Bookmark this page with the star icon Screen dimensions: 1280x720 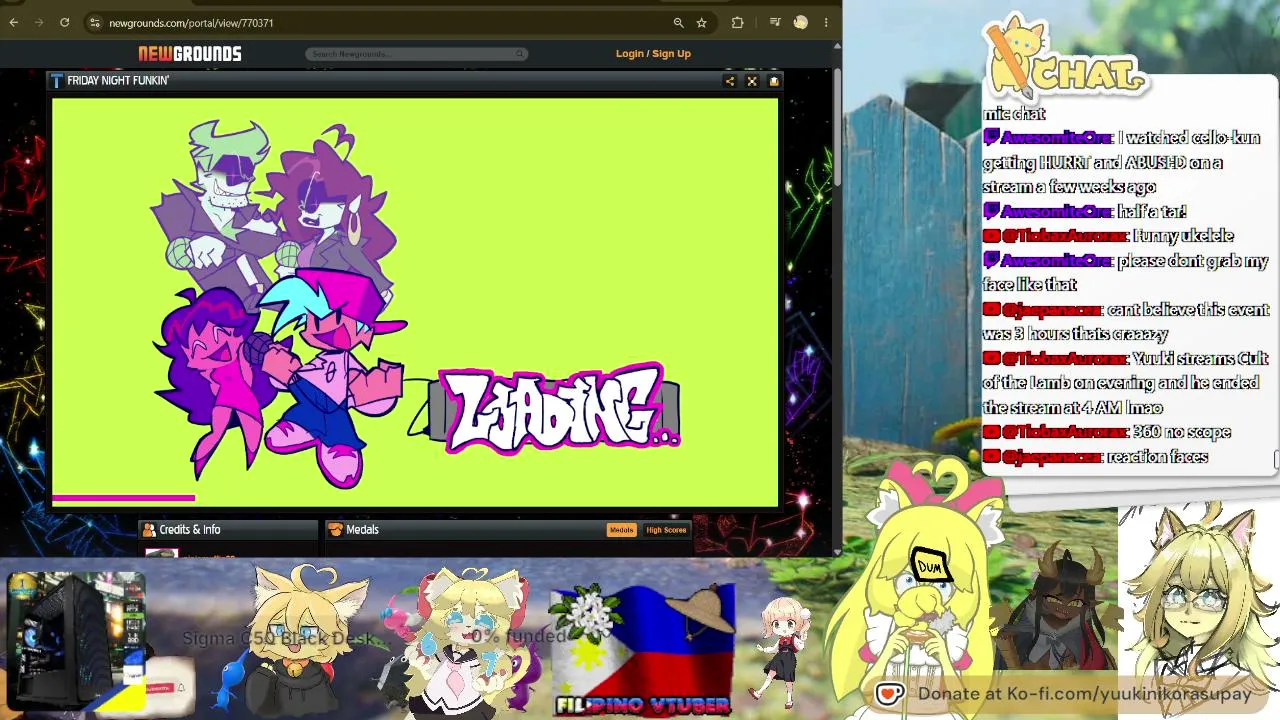[x=702, y=22]
